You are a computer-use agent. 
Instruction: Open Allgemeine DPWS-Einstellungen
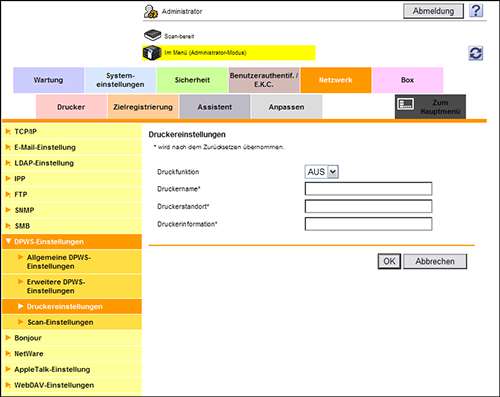pos(72,262)
